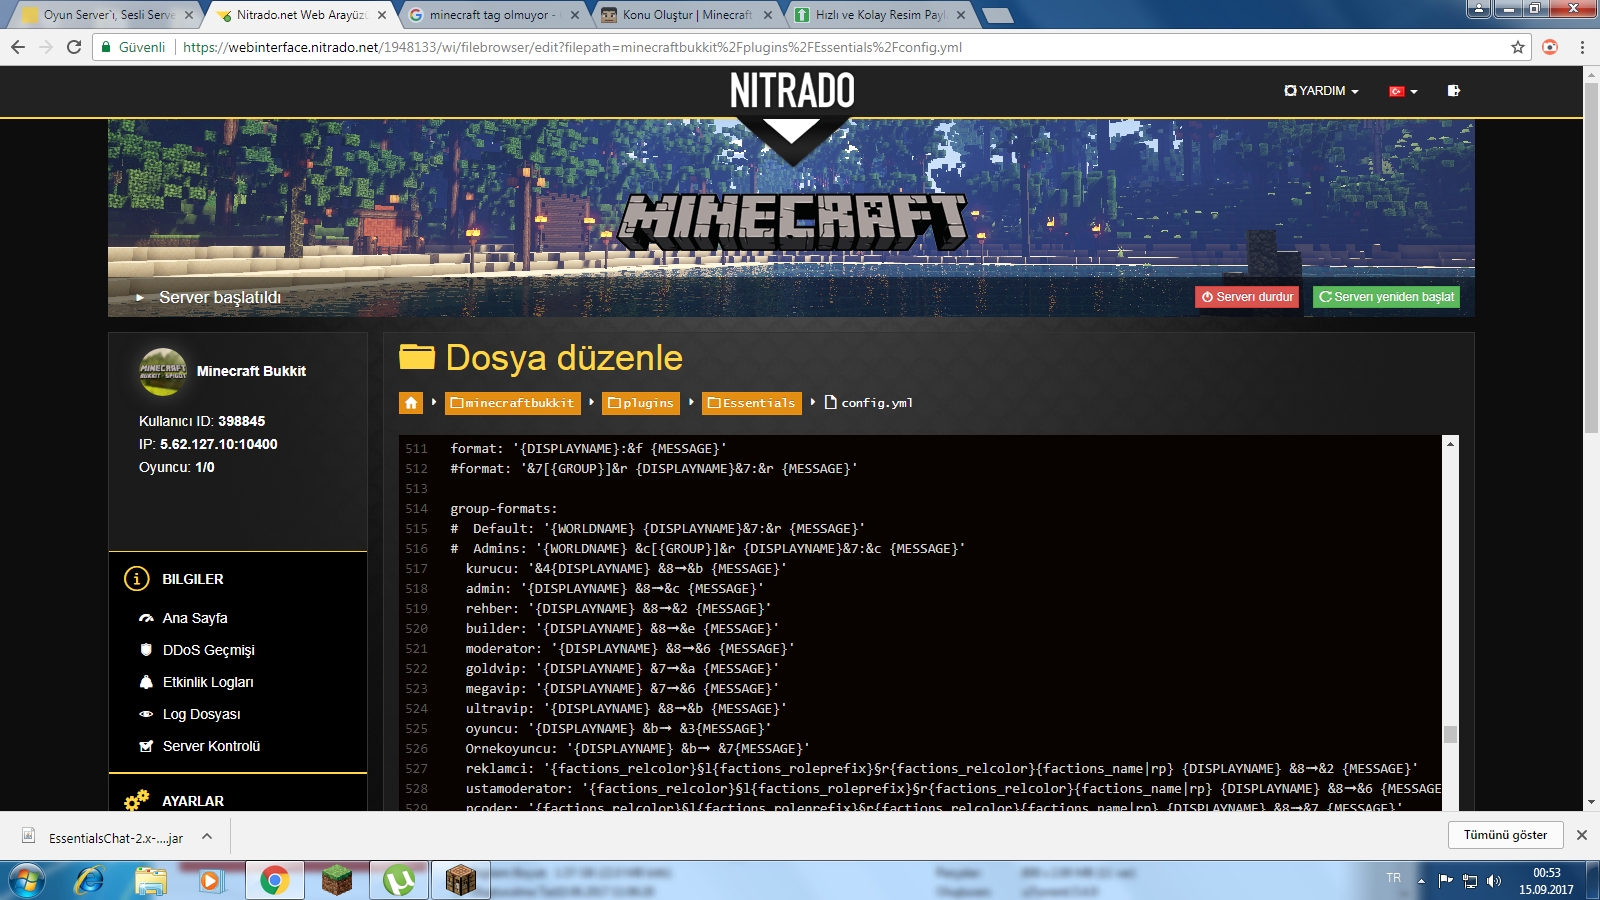
Task: Open the YARDIM dropdown menu
Action: coord(1321,91)
